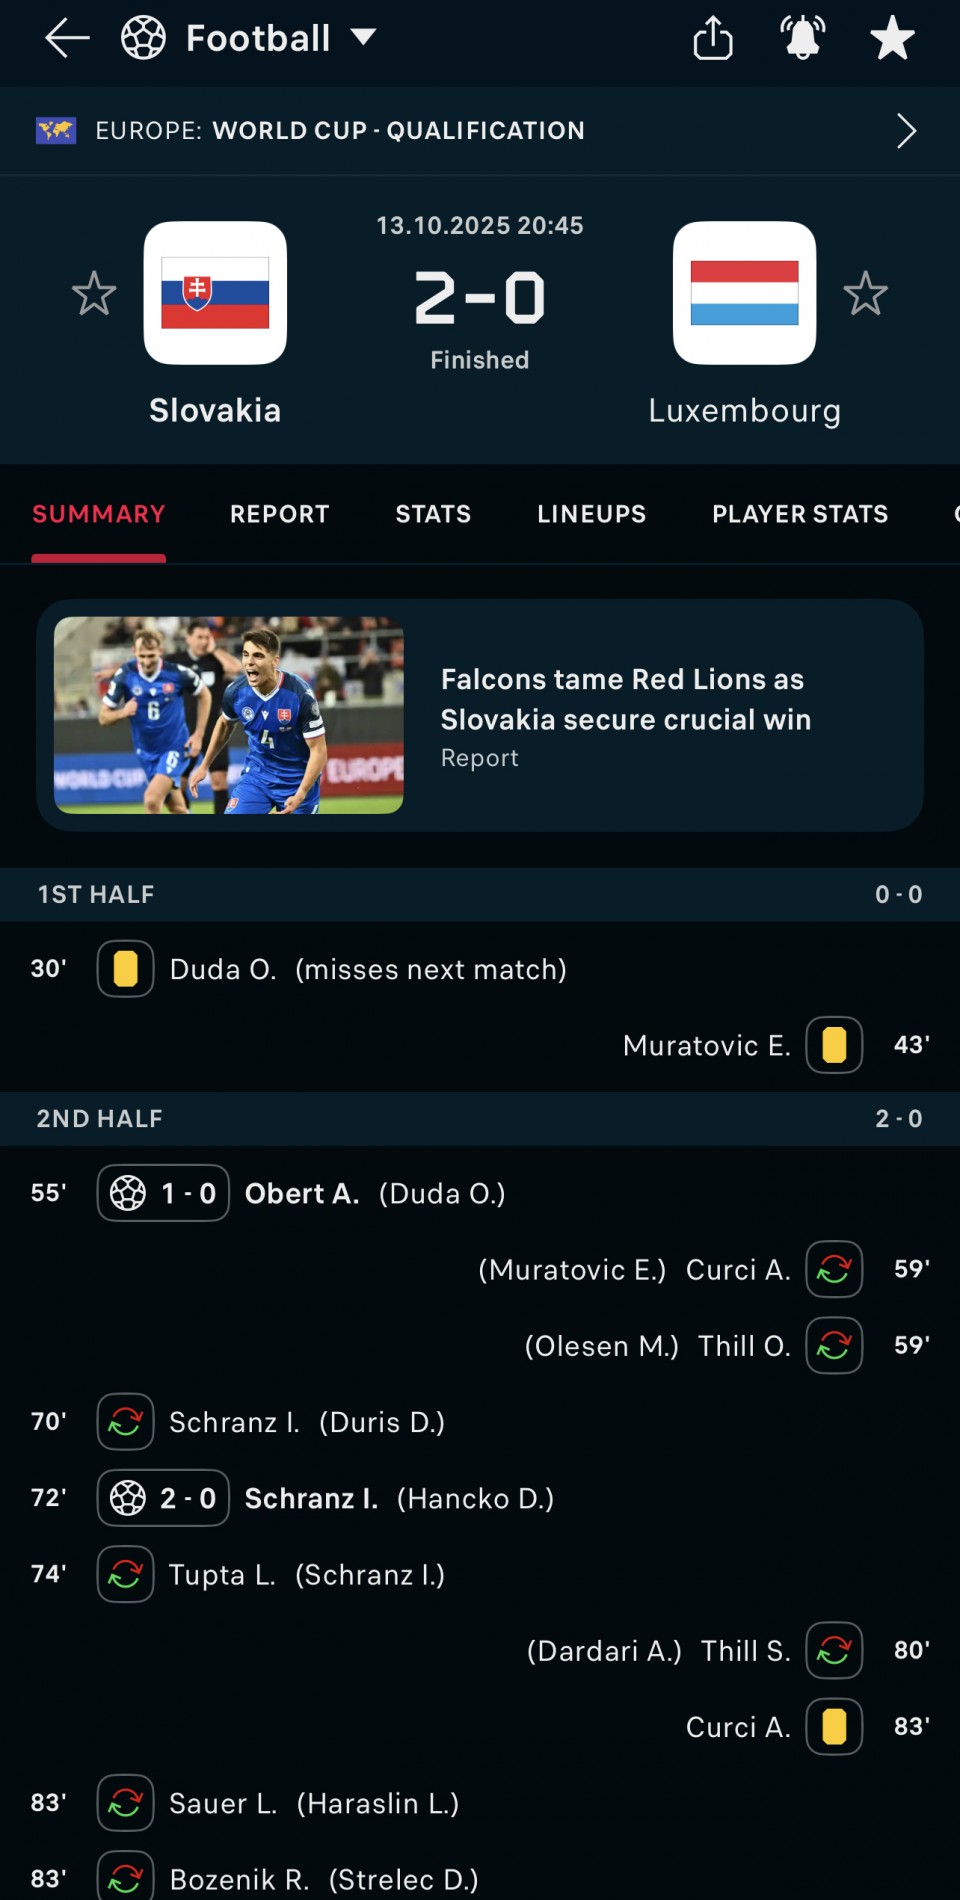This screenshot has width=960, height=1900.
Task: Tap the Curci A. yellow card at 83'
Action: (x=834, y=1727)
